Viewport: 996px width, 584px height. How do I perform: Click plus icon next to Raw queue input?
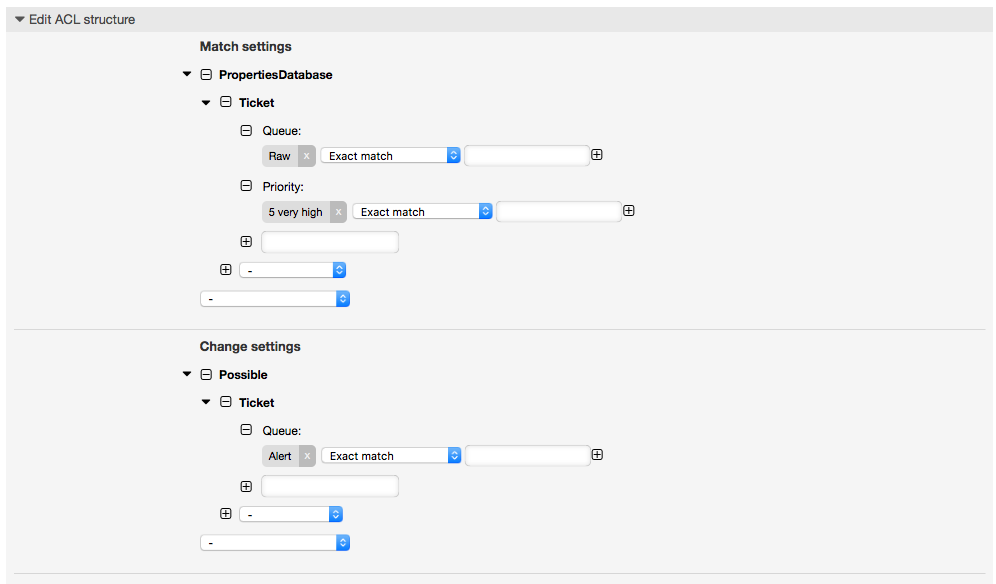point(597,155)
